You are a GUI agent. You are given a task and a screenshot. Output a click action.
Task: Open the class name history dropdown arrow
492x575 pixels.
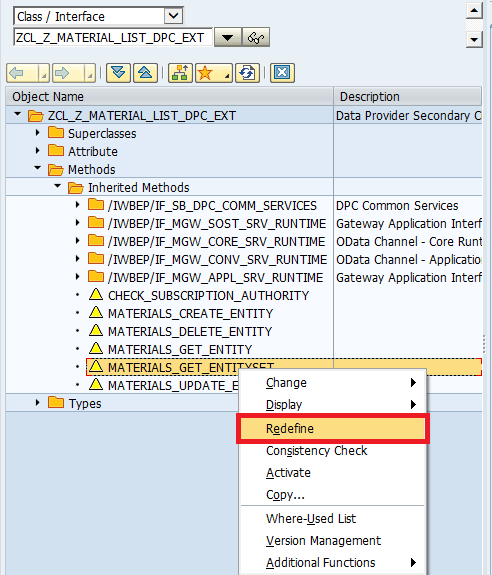pos(228,37)
